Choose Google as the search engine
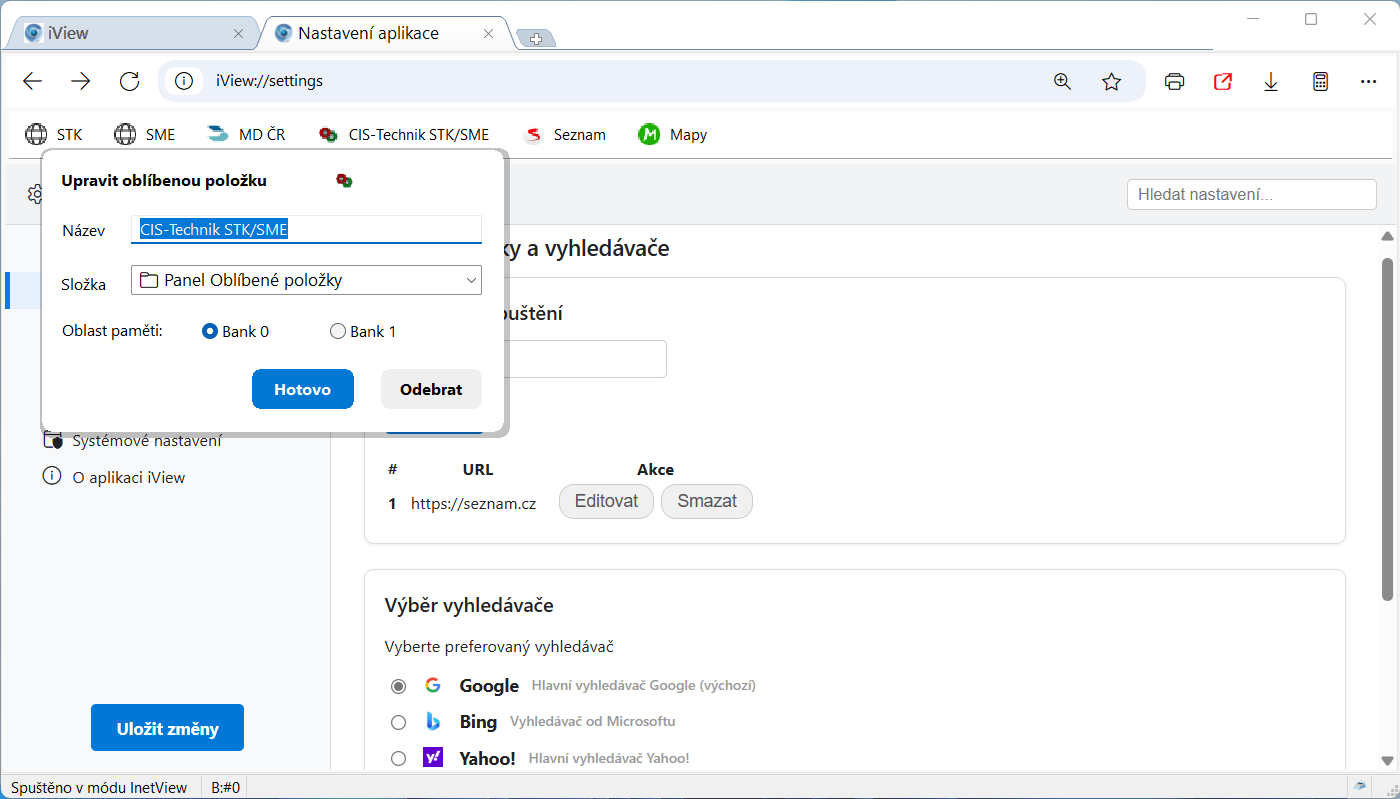Image resolution: width=1400 pixels, height=799 pixels. tap(399, 686)
